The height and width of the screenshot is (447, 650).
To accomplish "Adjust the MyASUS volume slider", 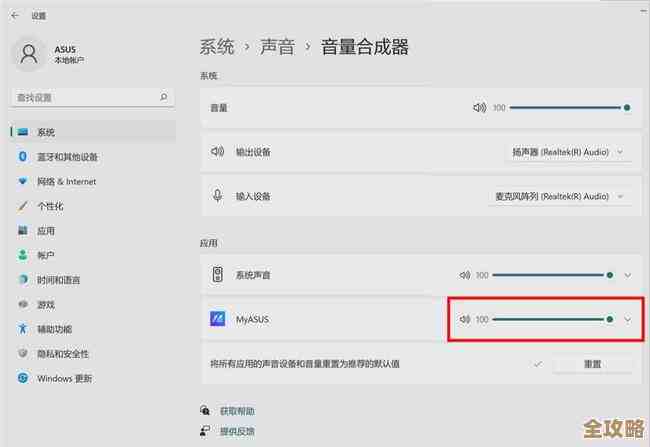I will click(553, 319).
